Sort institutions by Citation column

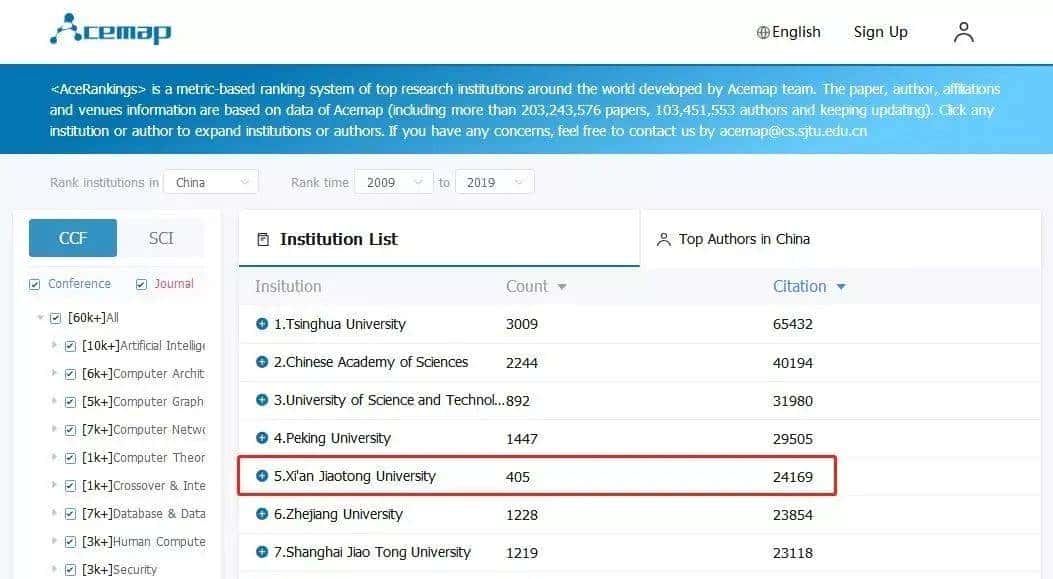[809, 286]
